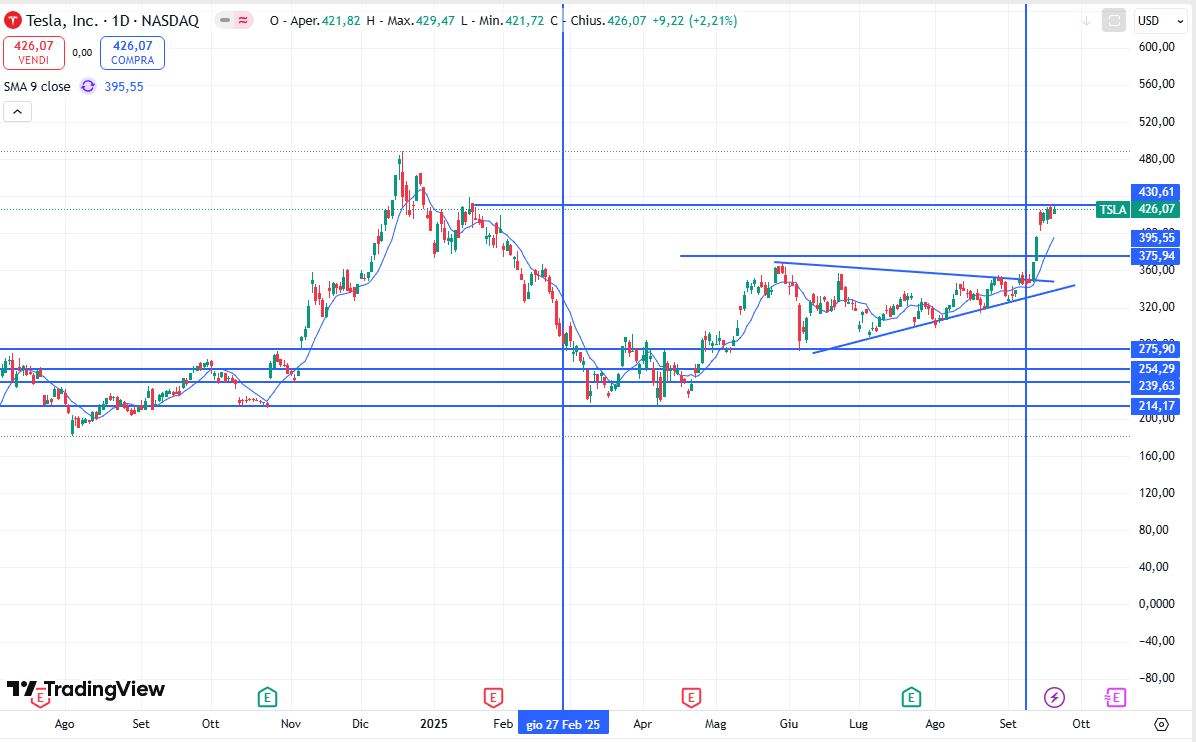
Task: Click the Tesla logo symbol icon
Action: (x=12, y=21)
